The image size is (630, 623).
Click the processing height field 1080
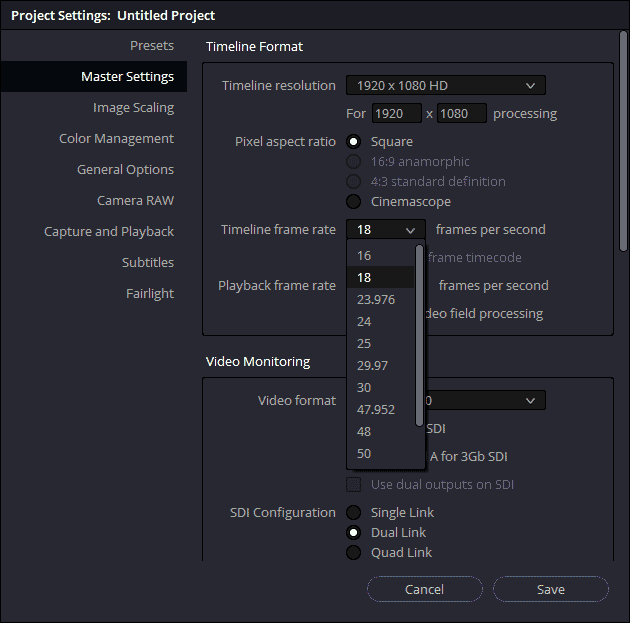pos(462,113)
